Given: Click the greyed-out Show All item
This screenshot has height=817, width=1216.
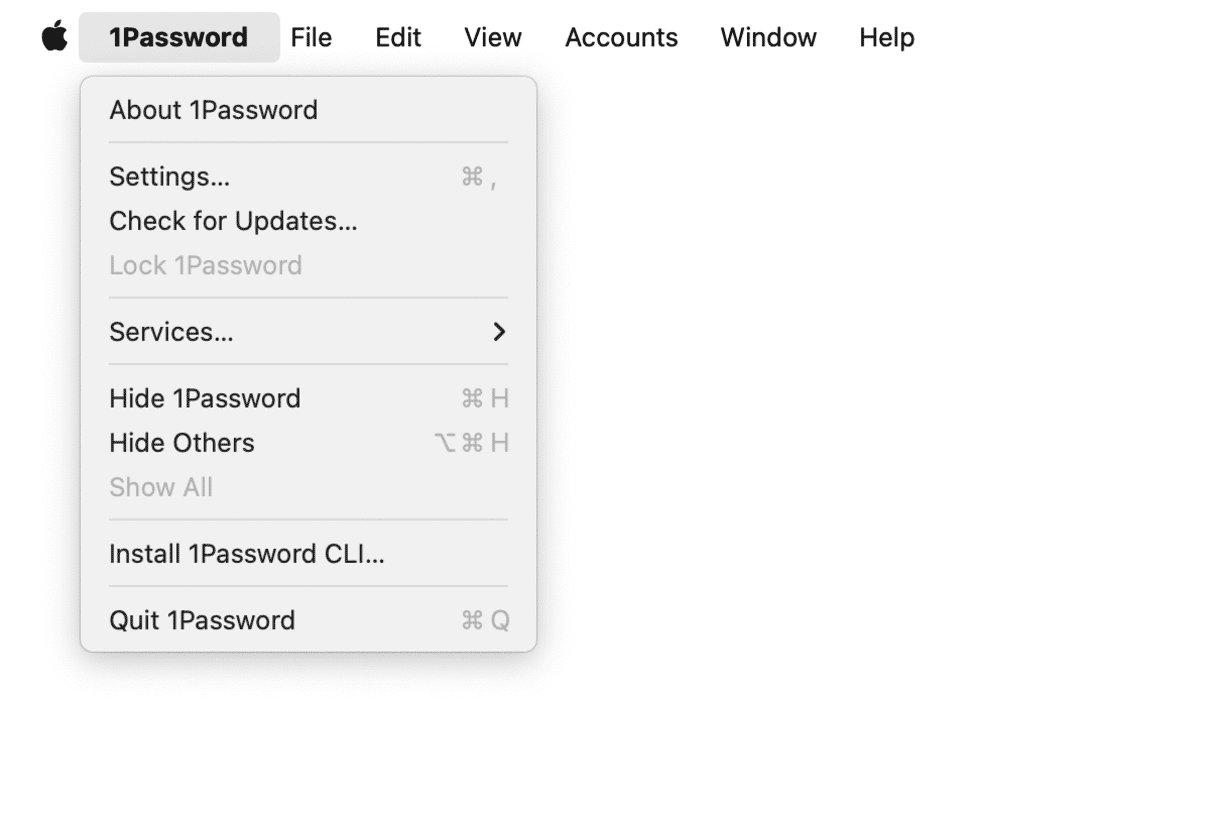Looking at the screenshot, I should (161, 487).
